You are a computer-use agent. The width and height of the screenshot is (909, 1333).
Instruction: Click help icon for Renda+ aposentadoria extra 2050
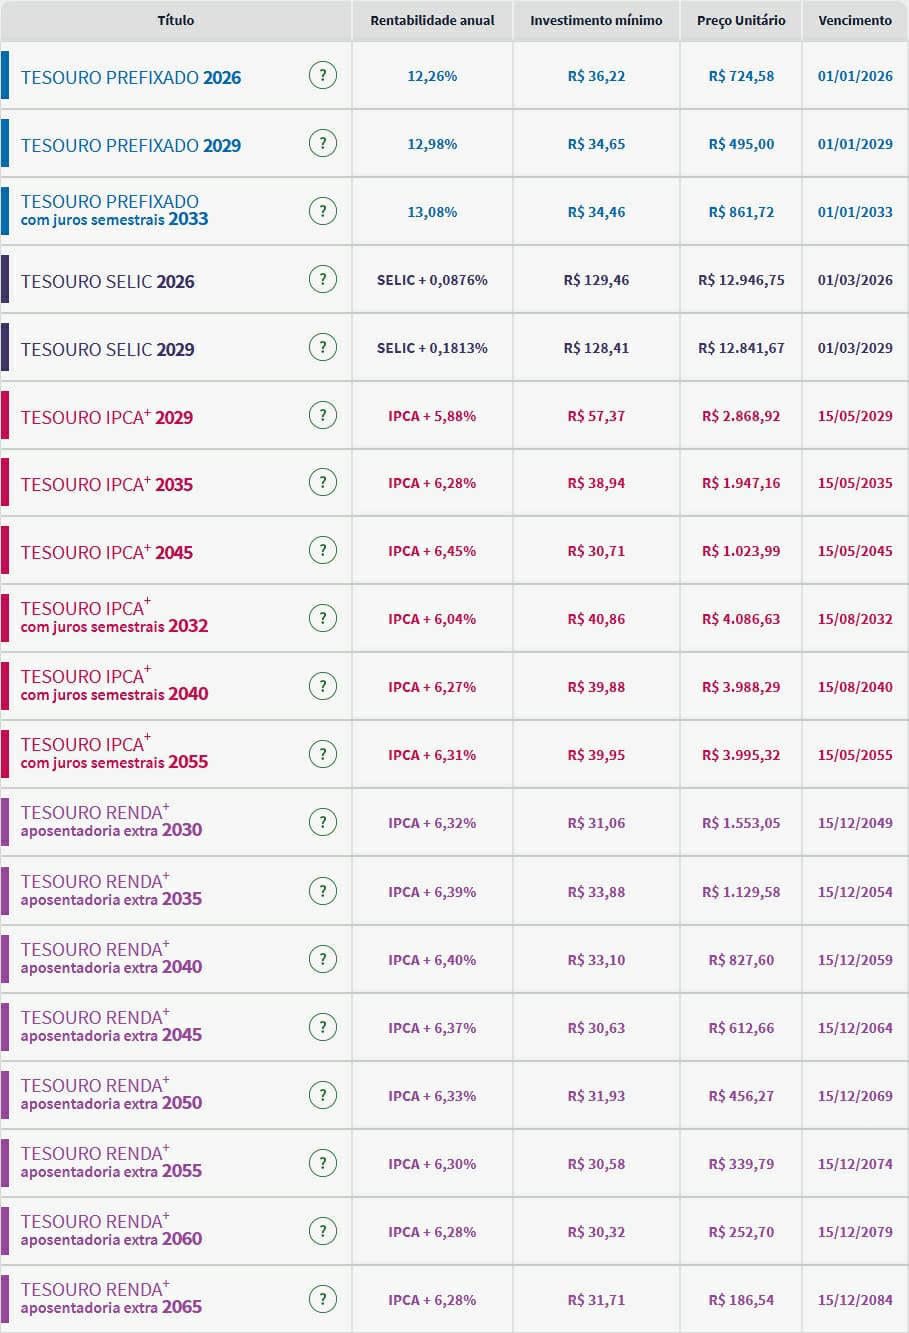click(x=322, y=1096)
